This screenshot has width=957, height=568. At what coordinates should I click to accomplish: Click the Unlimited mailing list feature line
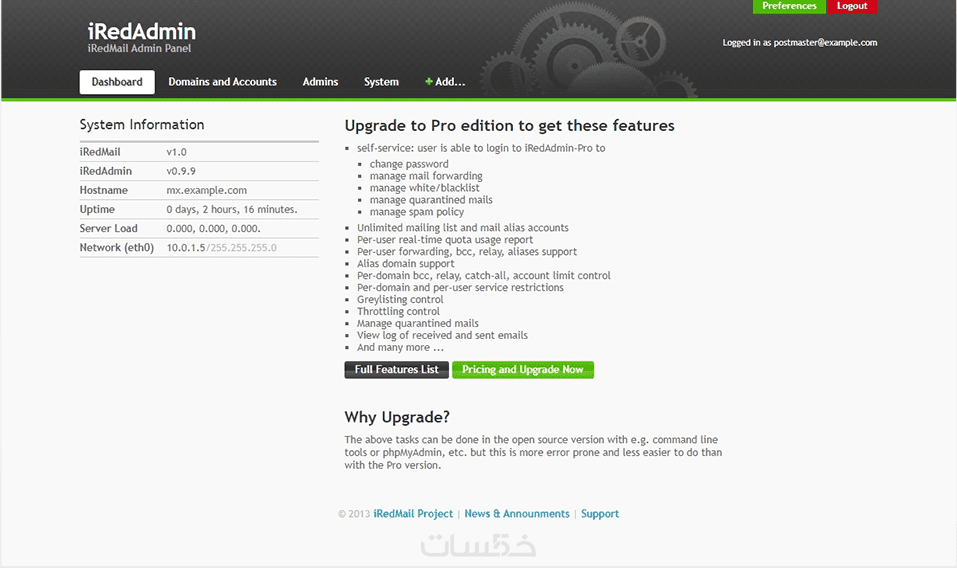point(463,228)
